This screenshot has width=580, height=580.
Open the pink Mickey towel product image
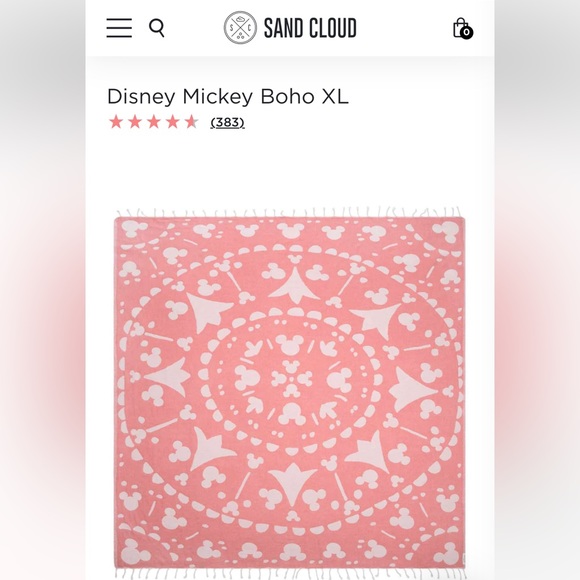290,394
